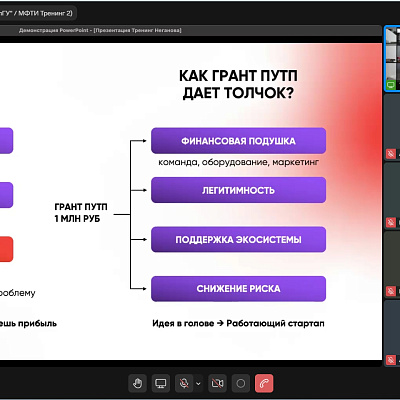Click the red block on slide's left edge

pyautogui.click(x=6, y=249)
